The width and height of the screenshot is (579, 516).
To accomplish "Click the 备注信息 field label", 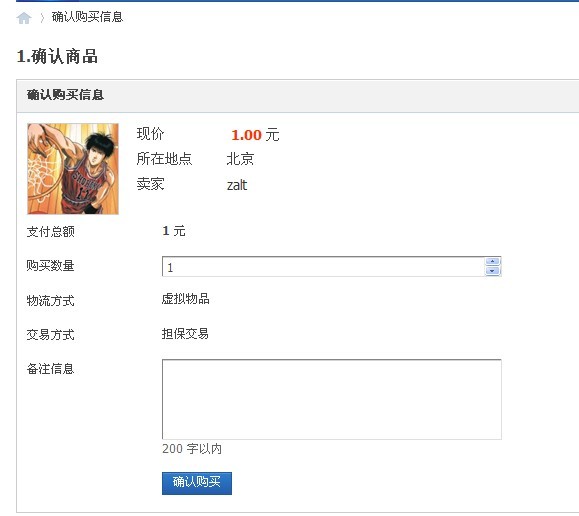I will coord(50,369).
